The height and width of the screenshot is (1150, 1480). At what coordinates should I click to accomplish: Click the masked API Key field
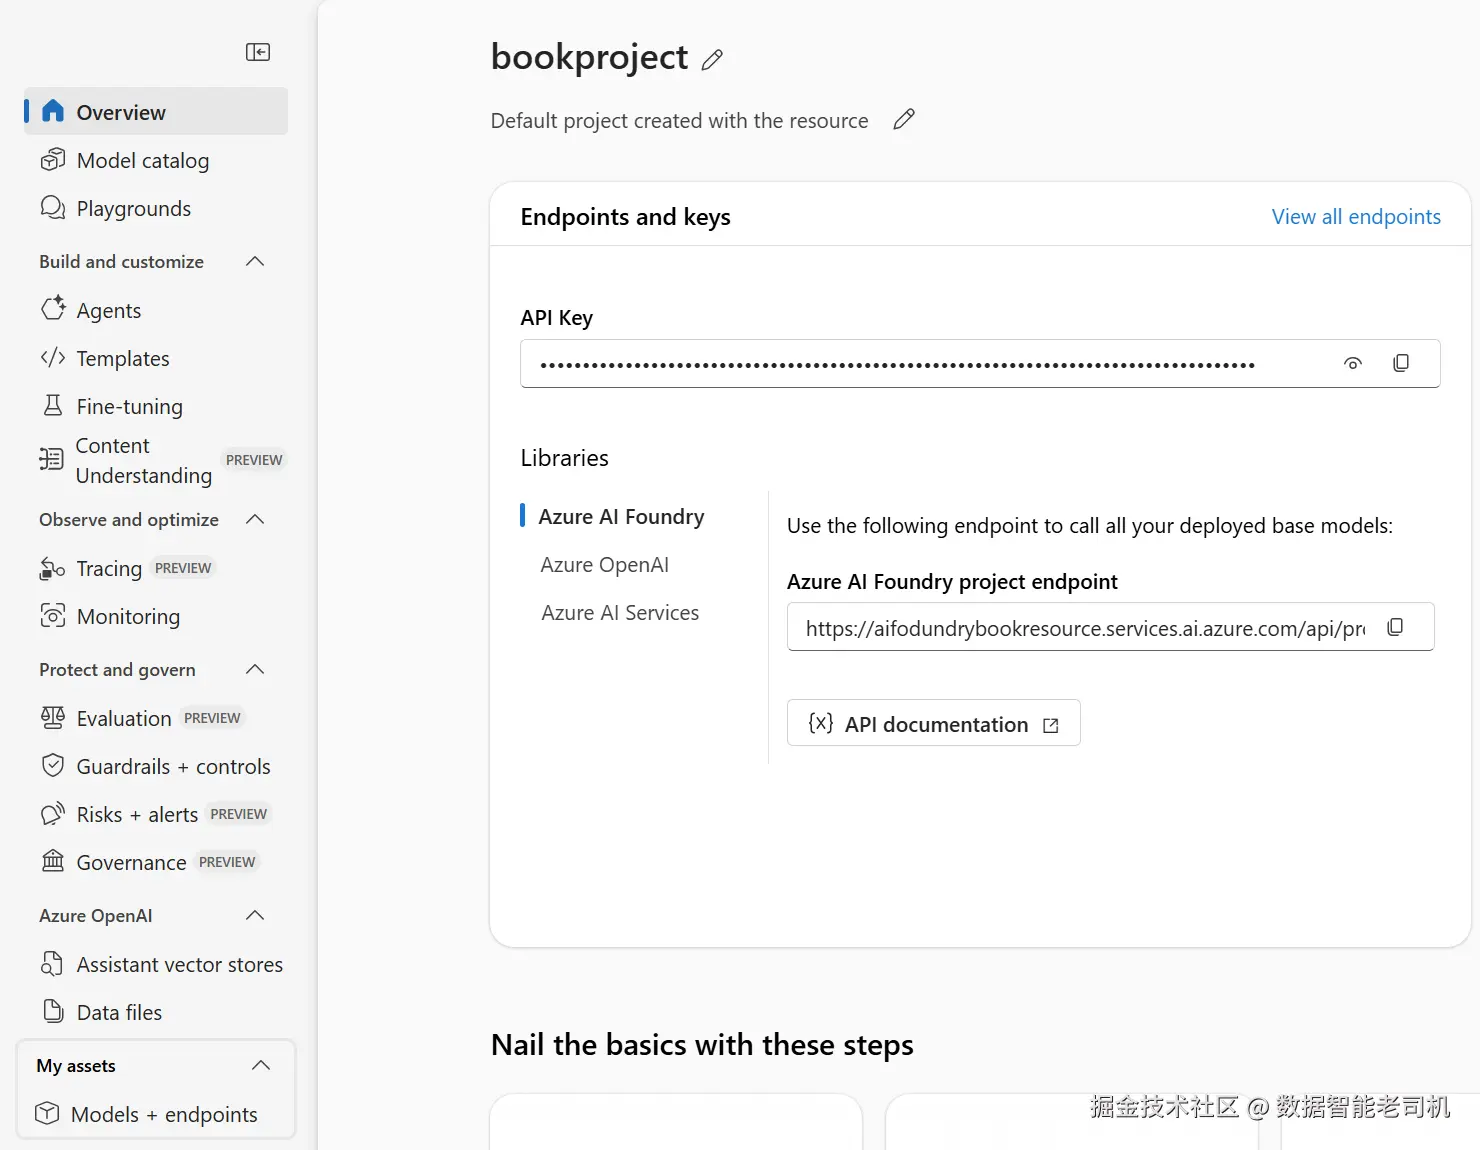click(x=980, y=363)
